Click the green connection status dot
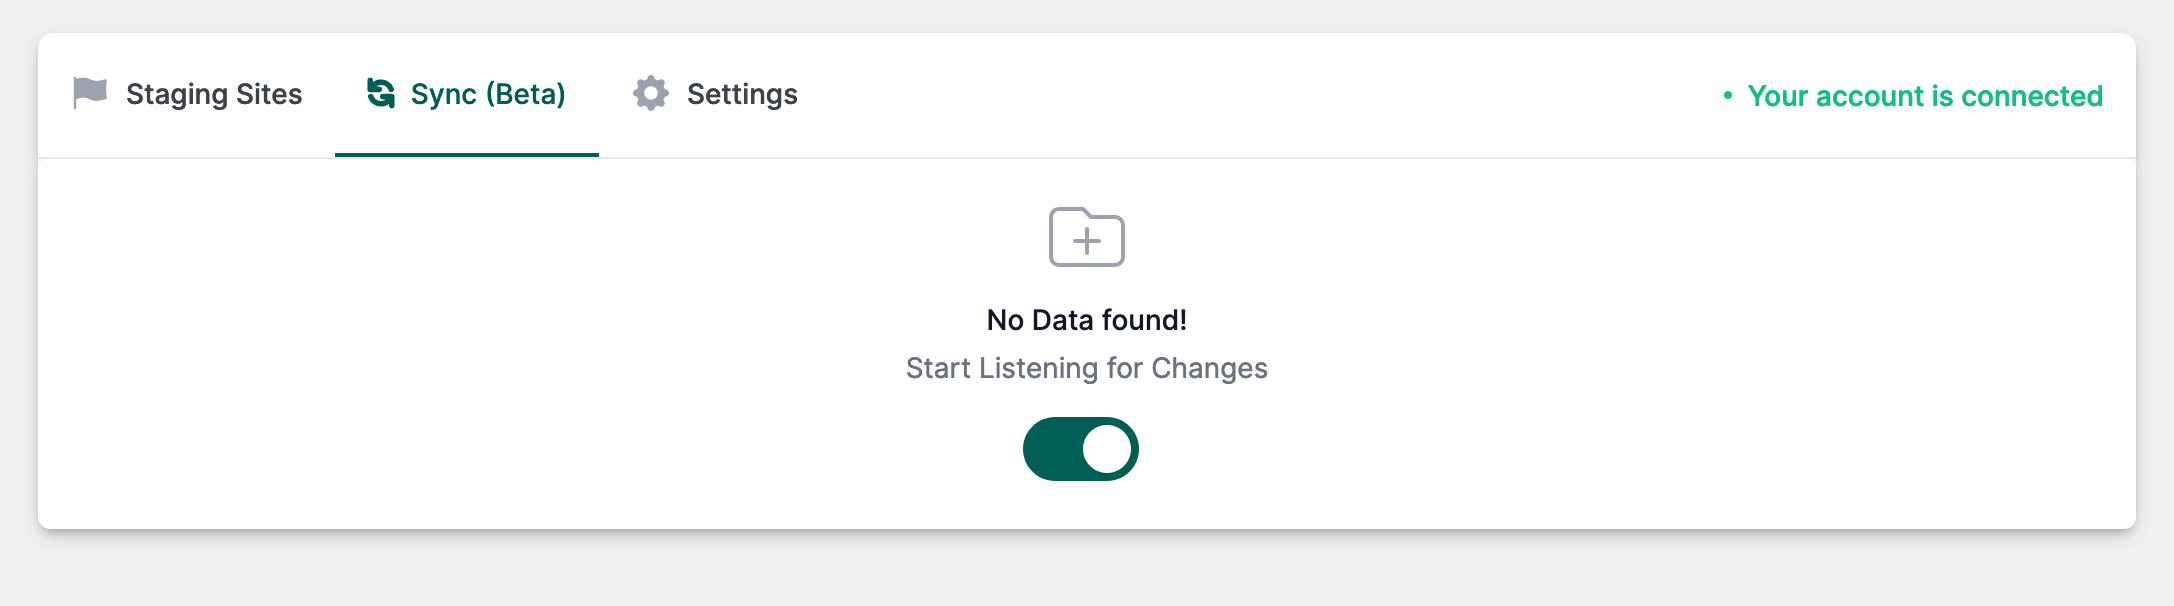This screenshot has width=2174, height=606. (1727, 95)
